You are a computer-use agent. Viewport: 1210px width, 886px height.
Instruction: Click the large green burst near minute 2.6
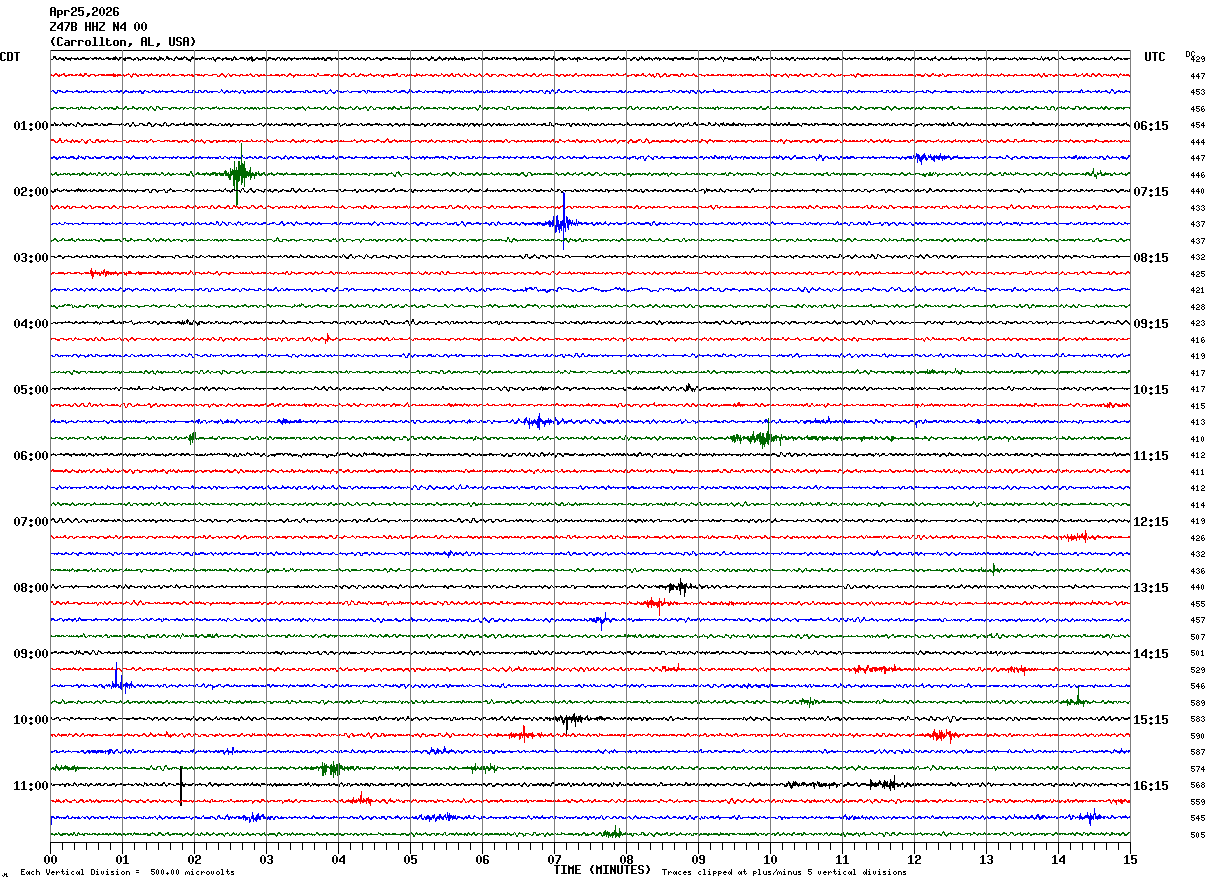pyautogui.click(x=238, y=174)
